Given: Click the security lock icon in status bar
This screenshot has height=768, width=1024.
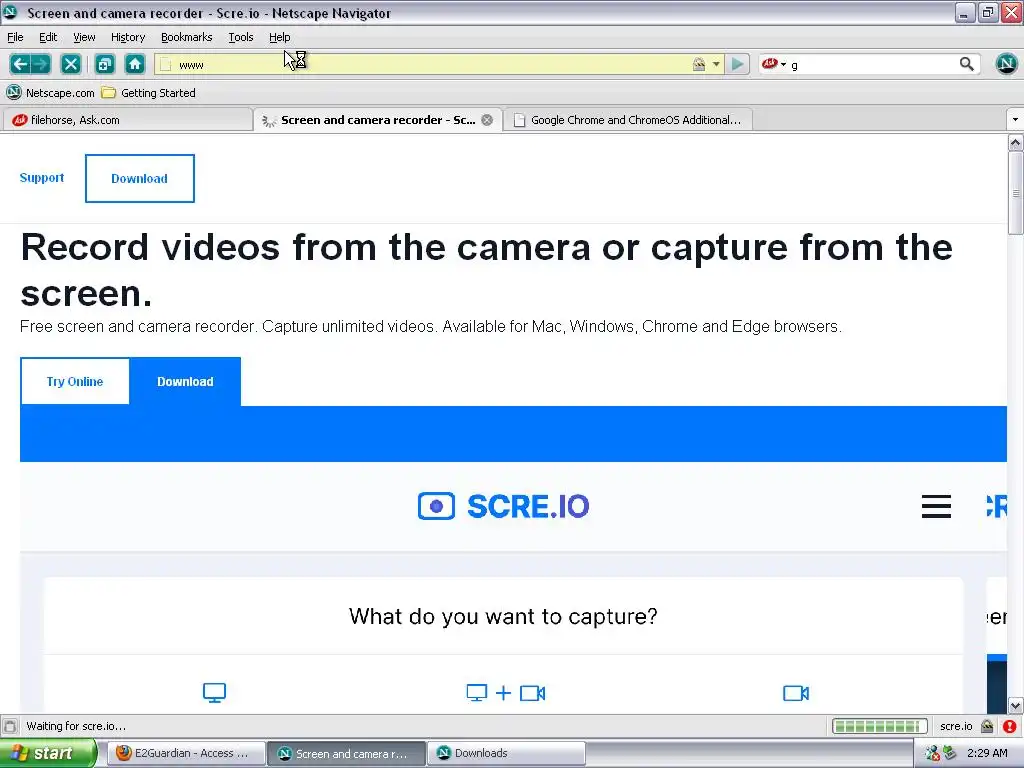Looking at the screenshot, I should point(987,726).
